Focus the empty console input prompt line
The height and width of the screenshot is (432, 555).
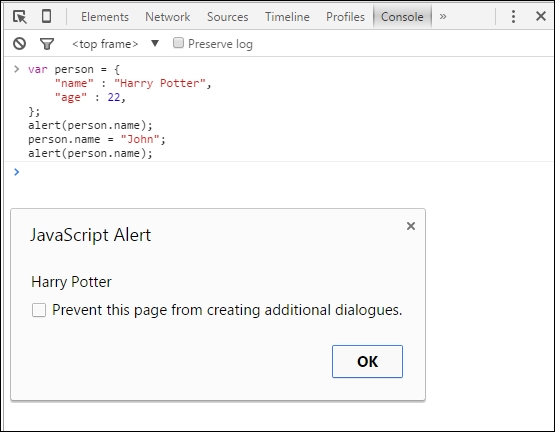click(279, 172)
